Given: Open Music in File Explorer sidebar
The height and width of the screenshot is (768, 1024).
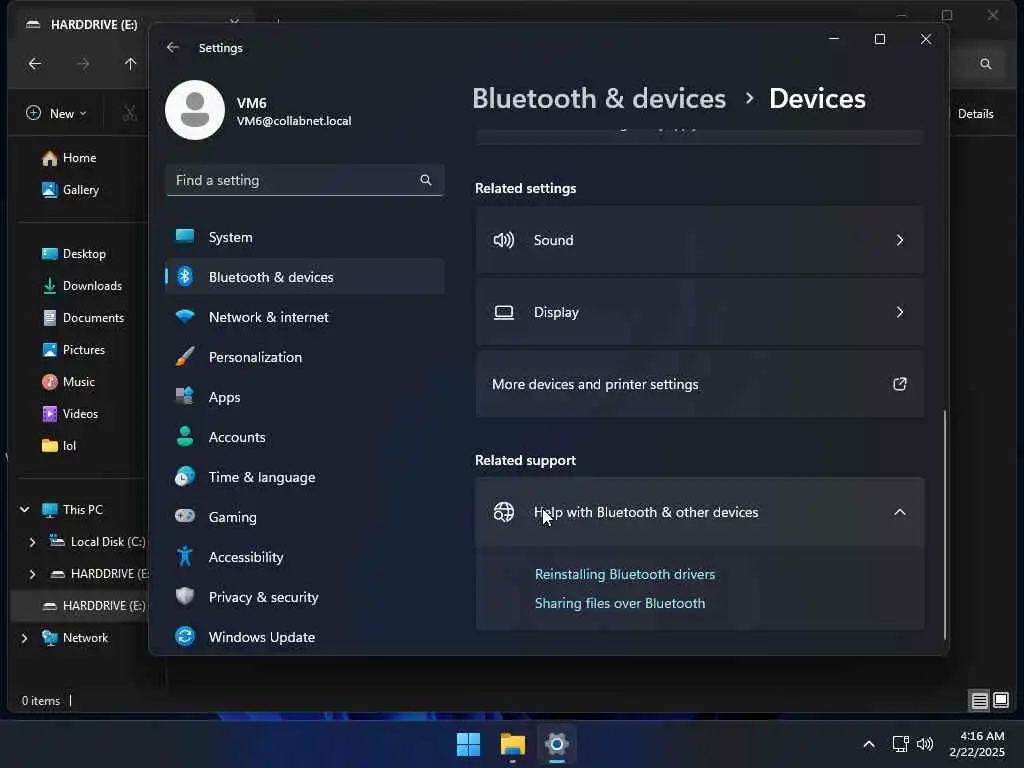Looking at the screenshot, I should coord(78,381).
